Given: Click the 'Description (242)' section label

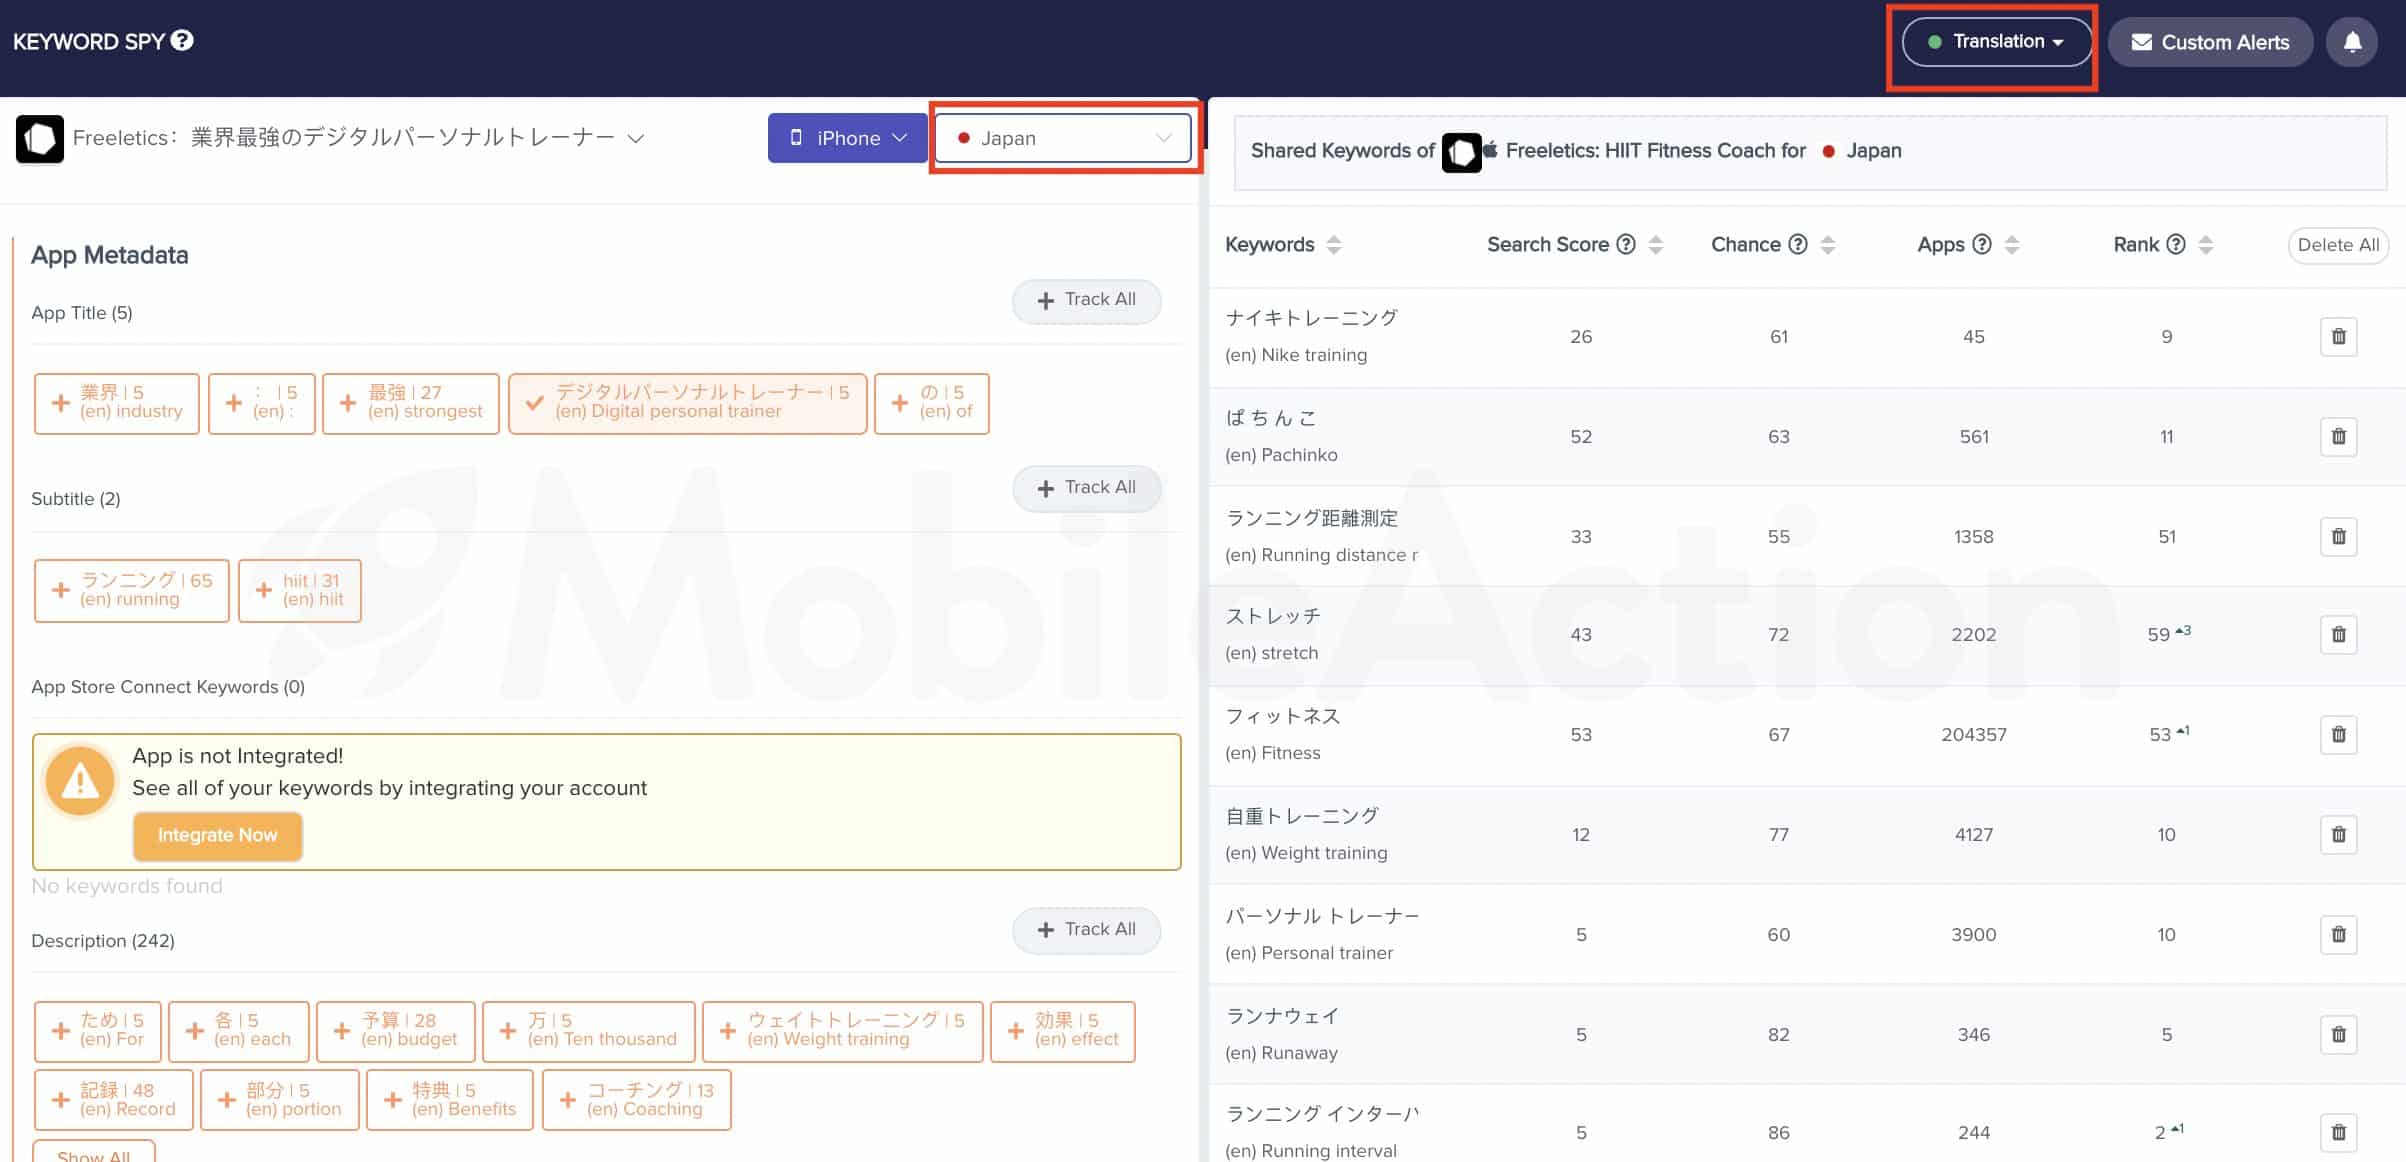Looking at the screenshot, I should tap(103, 941).
